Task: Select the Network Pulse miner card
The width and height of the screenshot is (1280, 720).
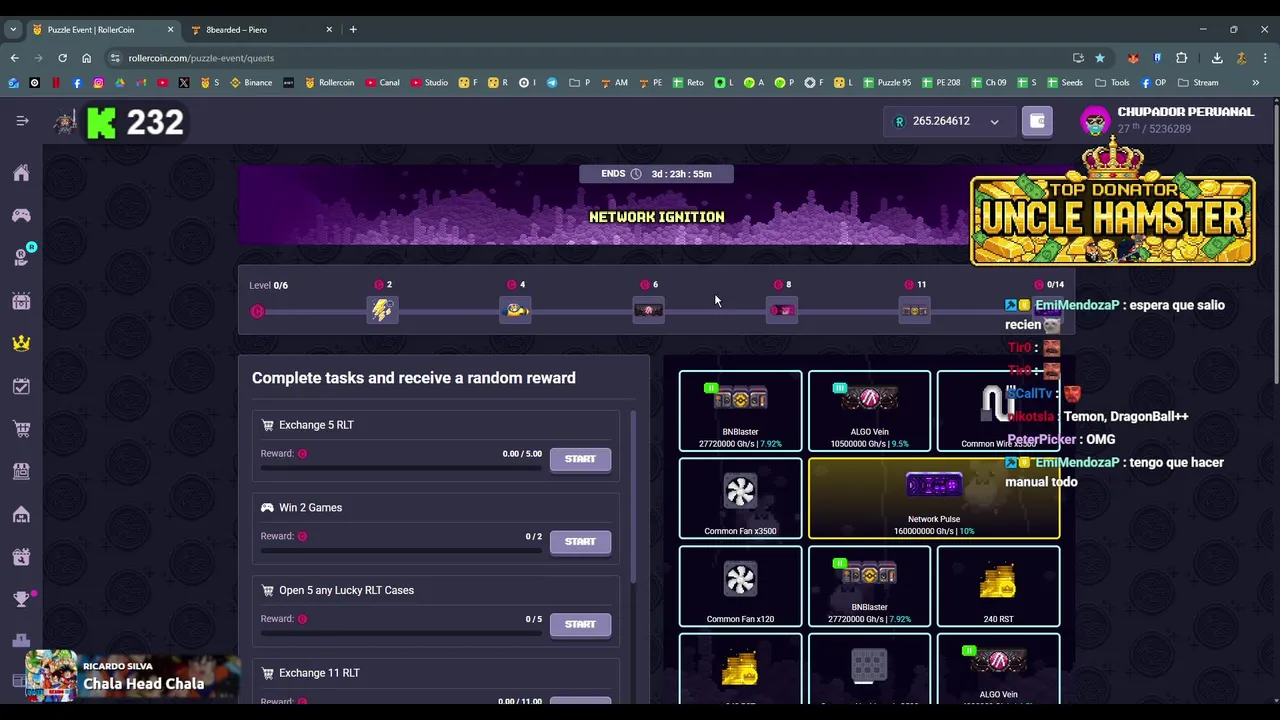Action: click(x=934, y=498)
